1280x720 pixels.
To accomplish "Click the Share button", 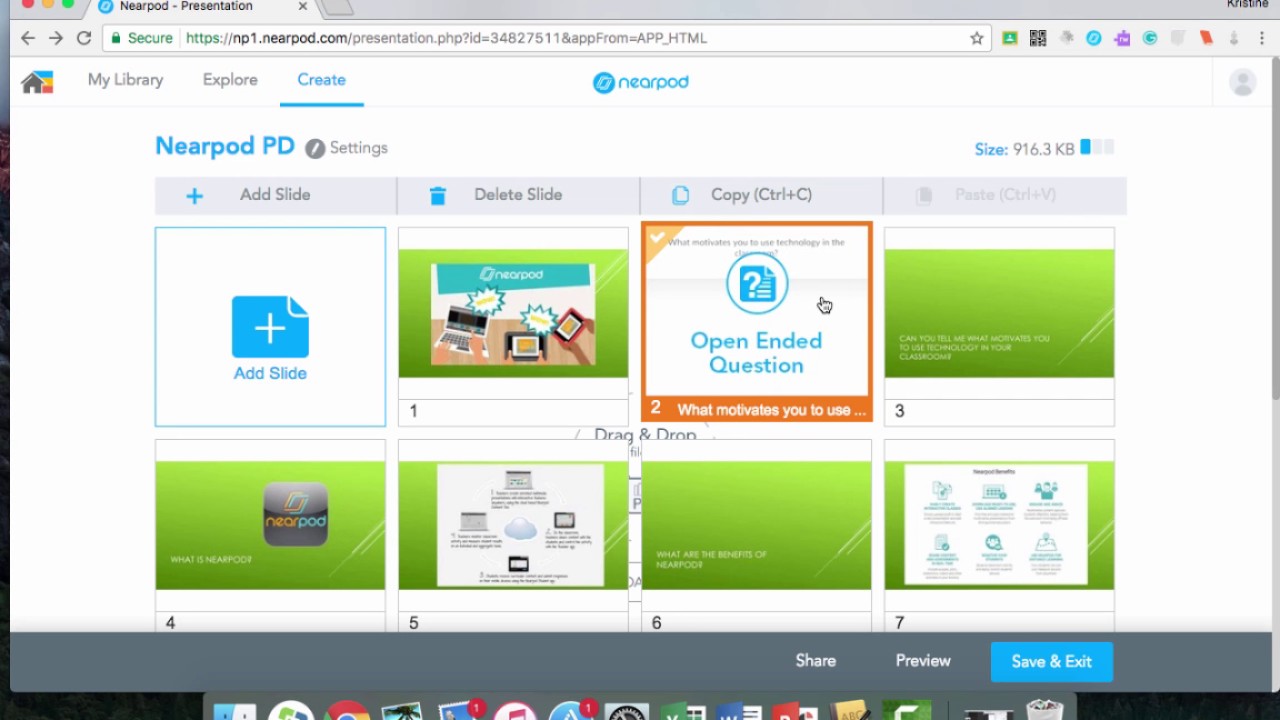I will pyautogui.click(x=816, y=661).
